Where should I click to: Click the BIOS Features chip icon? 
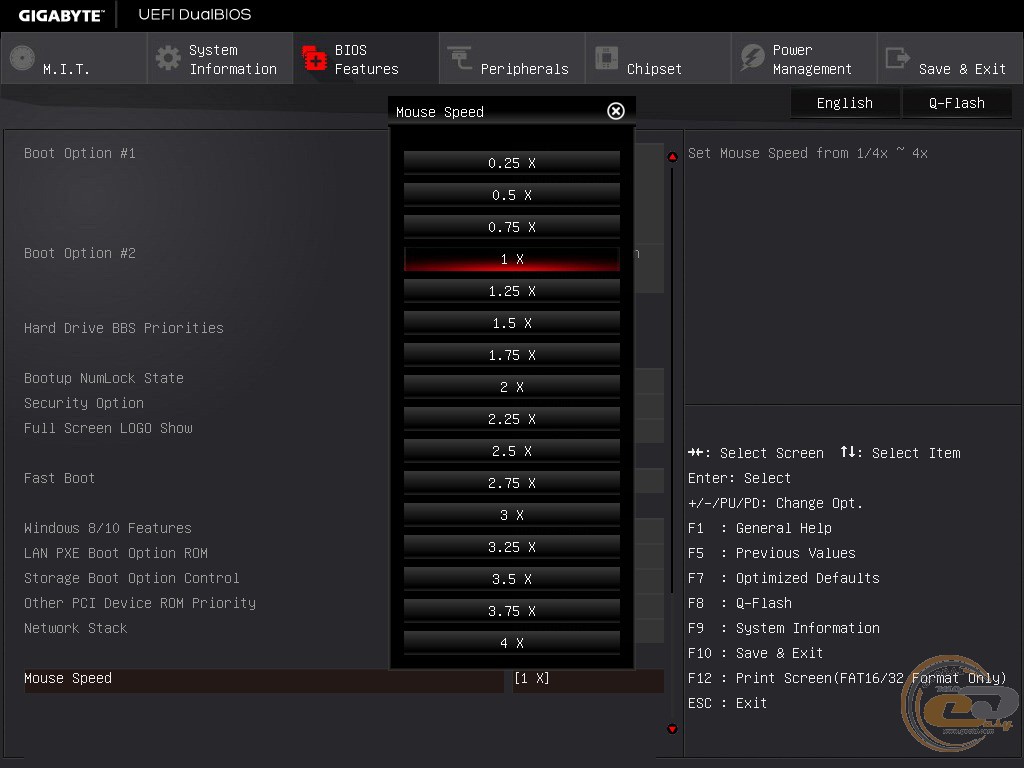pos(315,59)
